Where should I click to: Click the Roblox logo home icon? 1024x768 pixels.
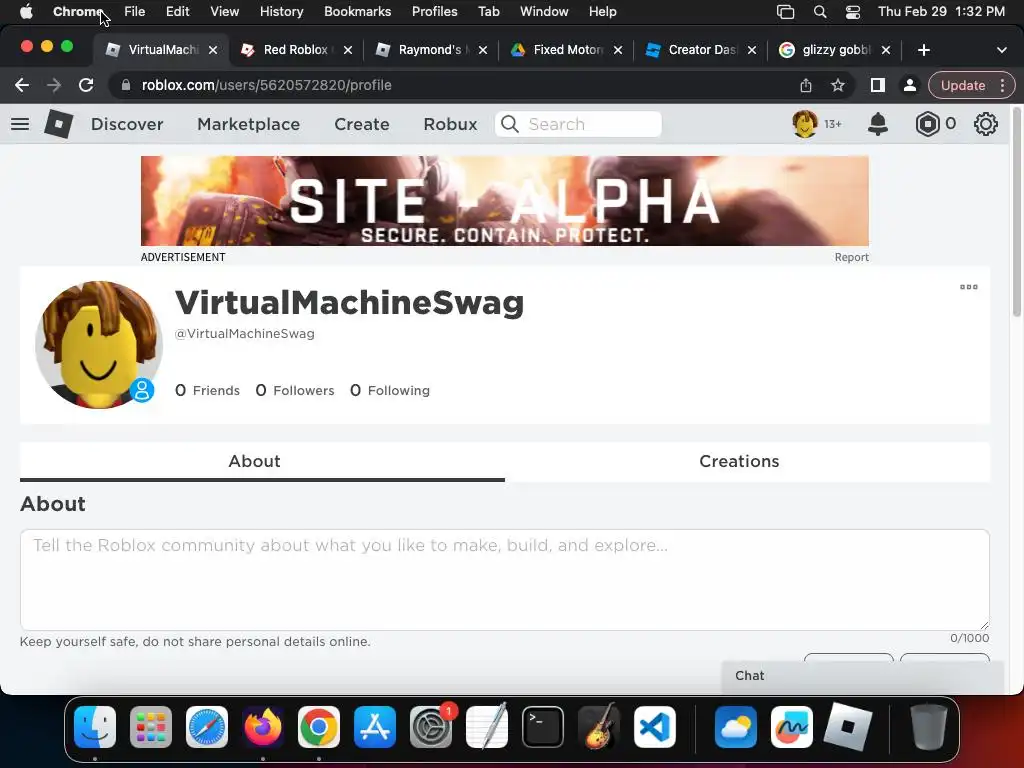(59, 124)
